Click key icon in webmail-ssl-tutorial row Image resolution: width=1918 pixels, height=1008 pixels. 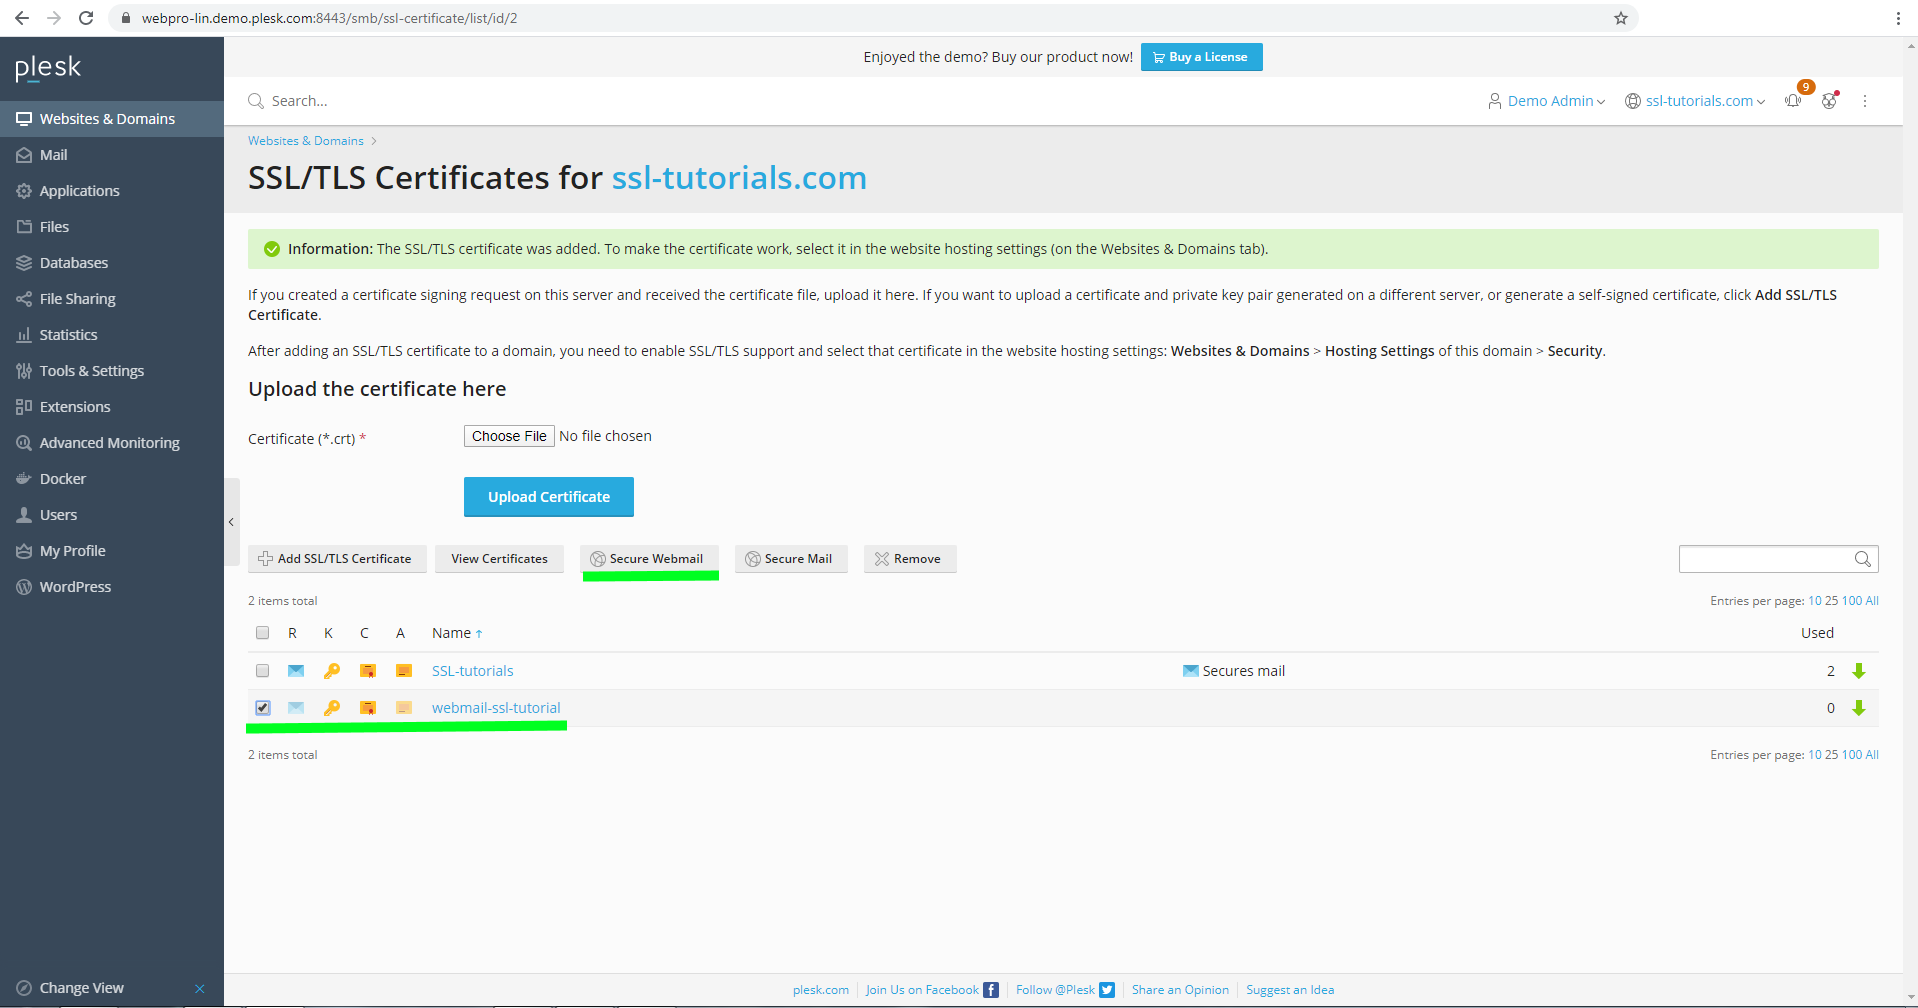pos(332,708)
